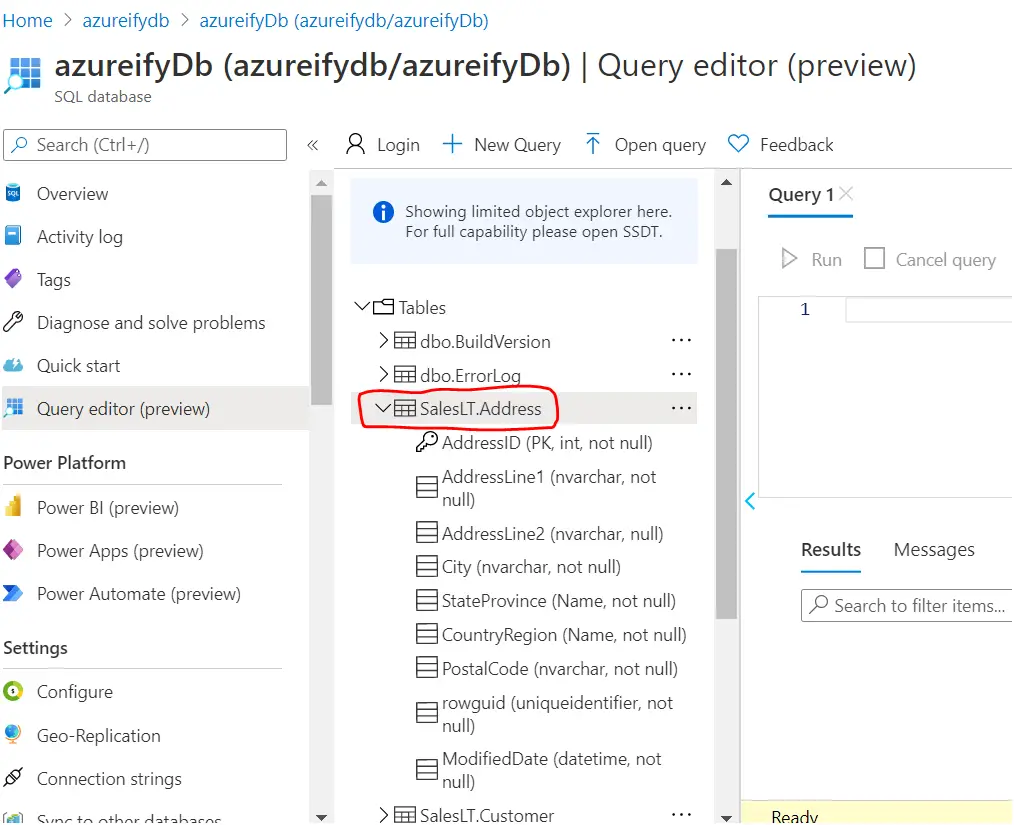Click the AddressID primary key icon
The height and width of the screenshot is (825, 1014).
pyautogui.click(x=426, y=442)
